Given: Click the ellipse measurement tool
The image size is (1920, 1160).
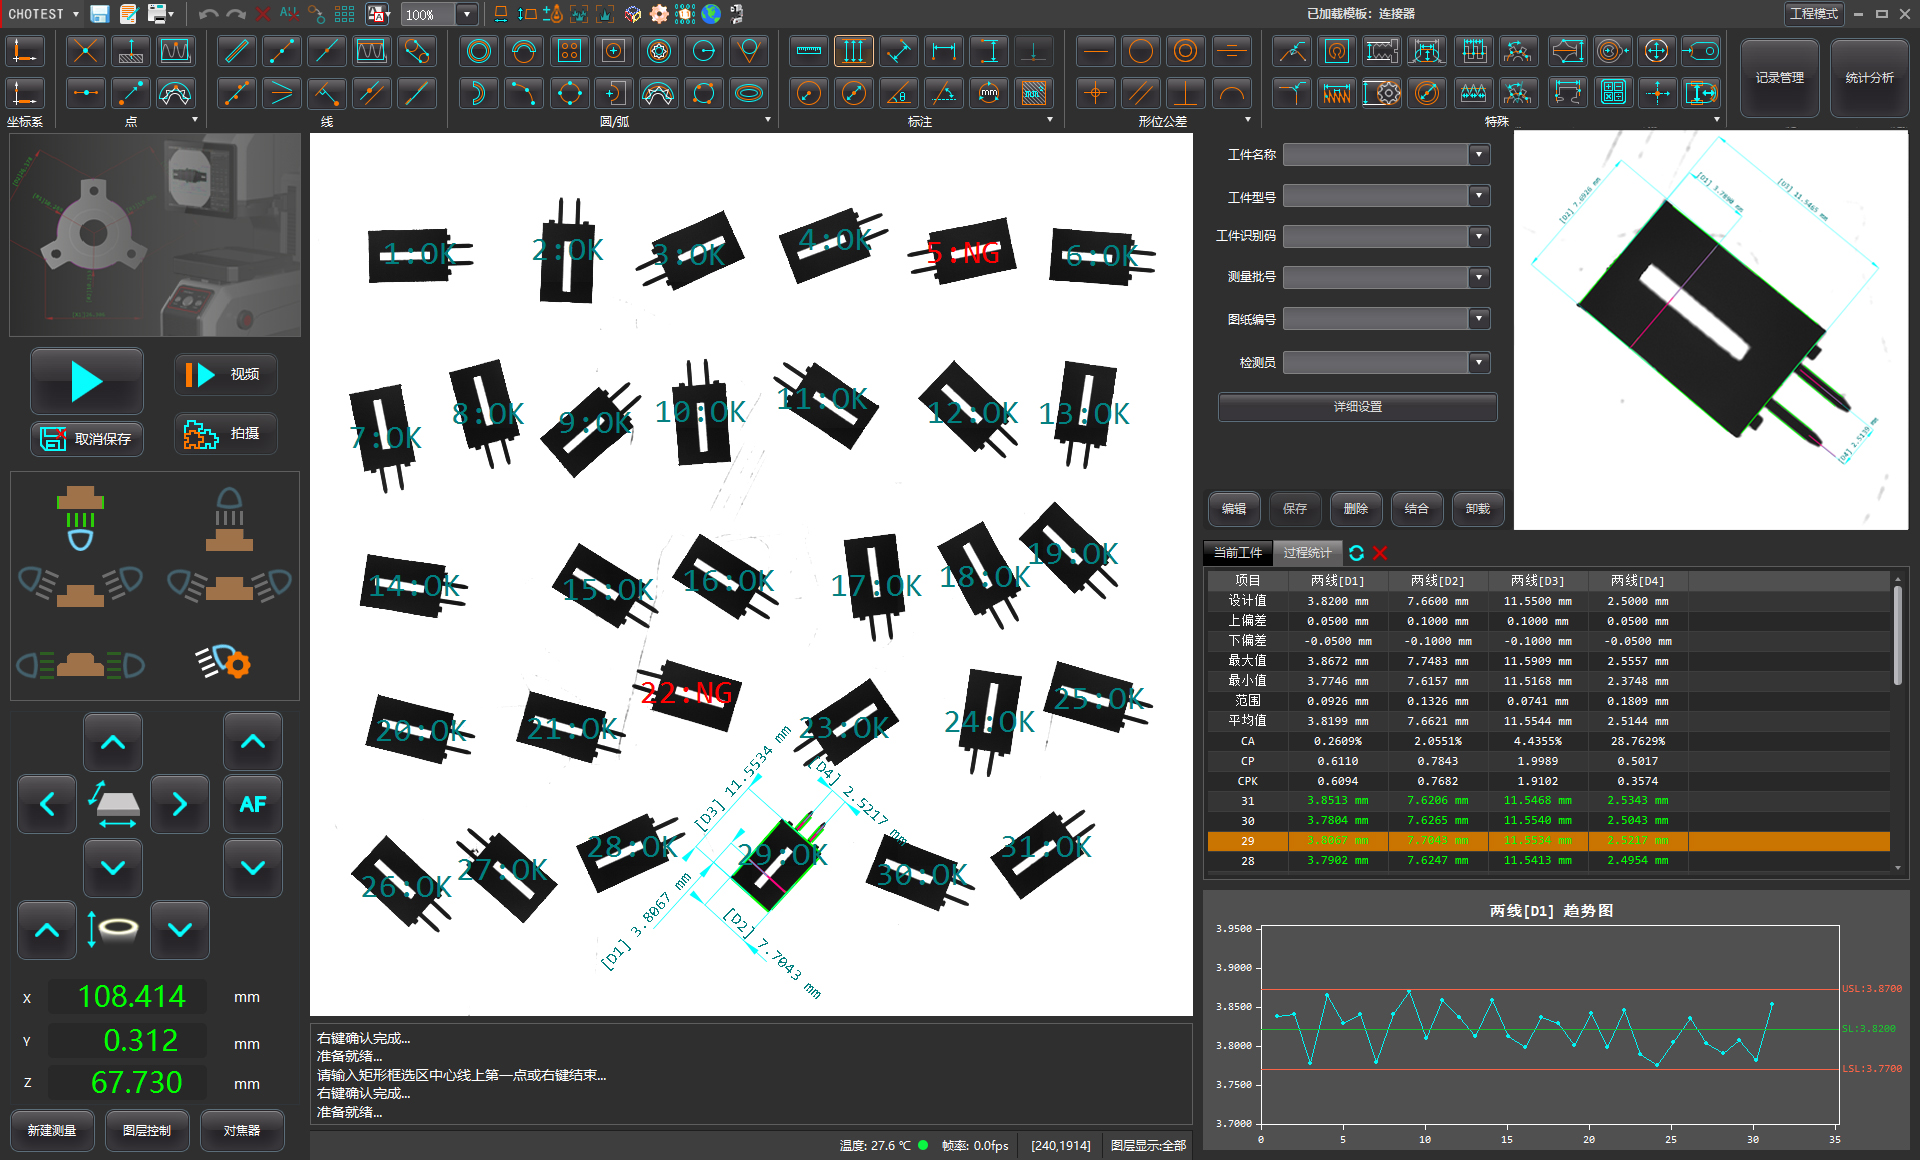Looking at the screenshot, I should coord(749,94).
